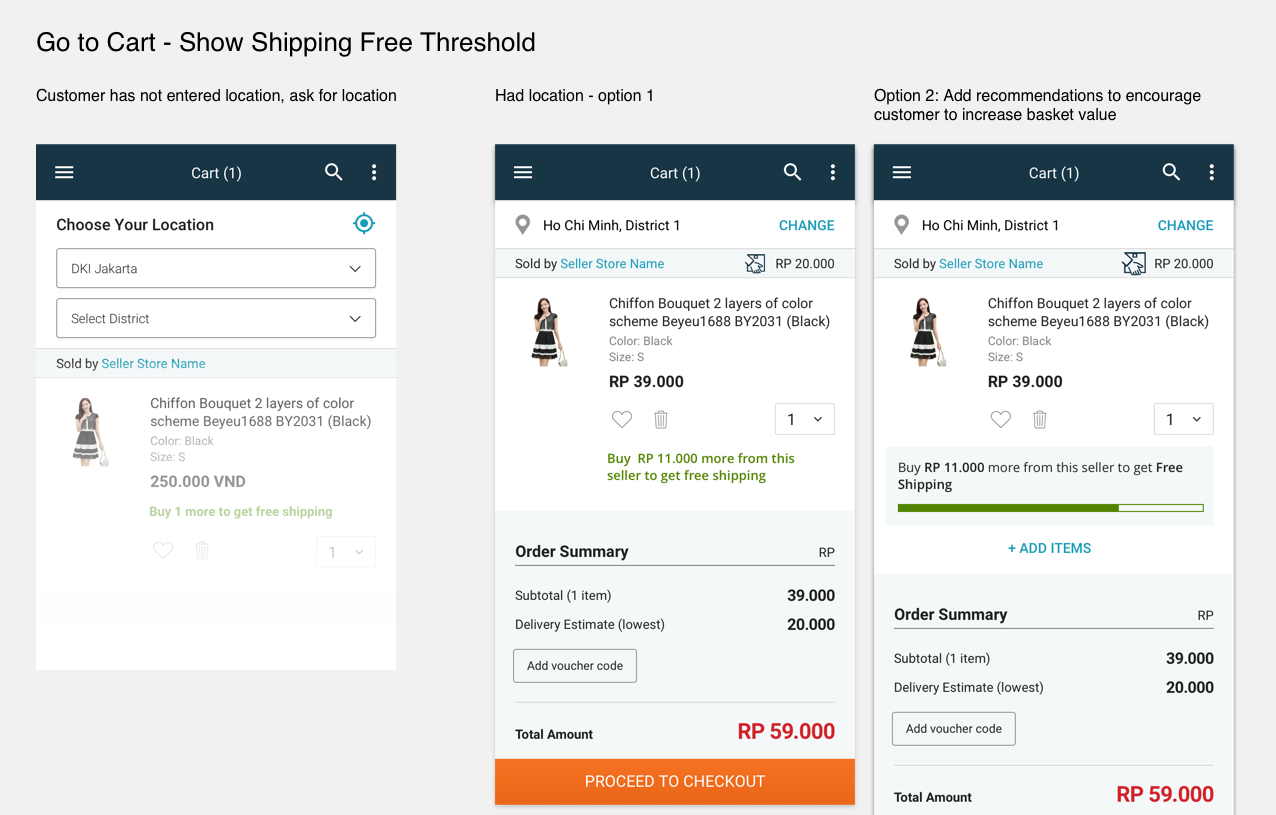Favorite the item in Option 2 cart
1276x815 pixels.
coord(1001,420)
